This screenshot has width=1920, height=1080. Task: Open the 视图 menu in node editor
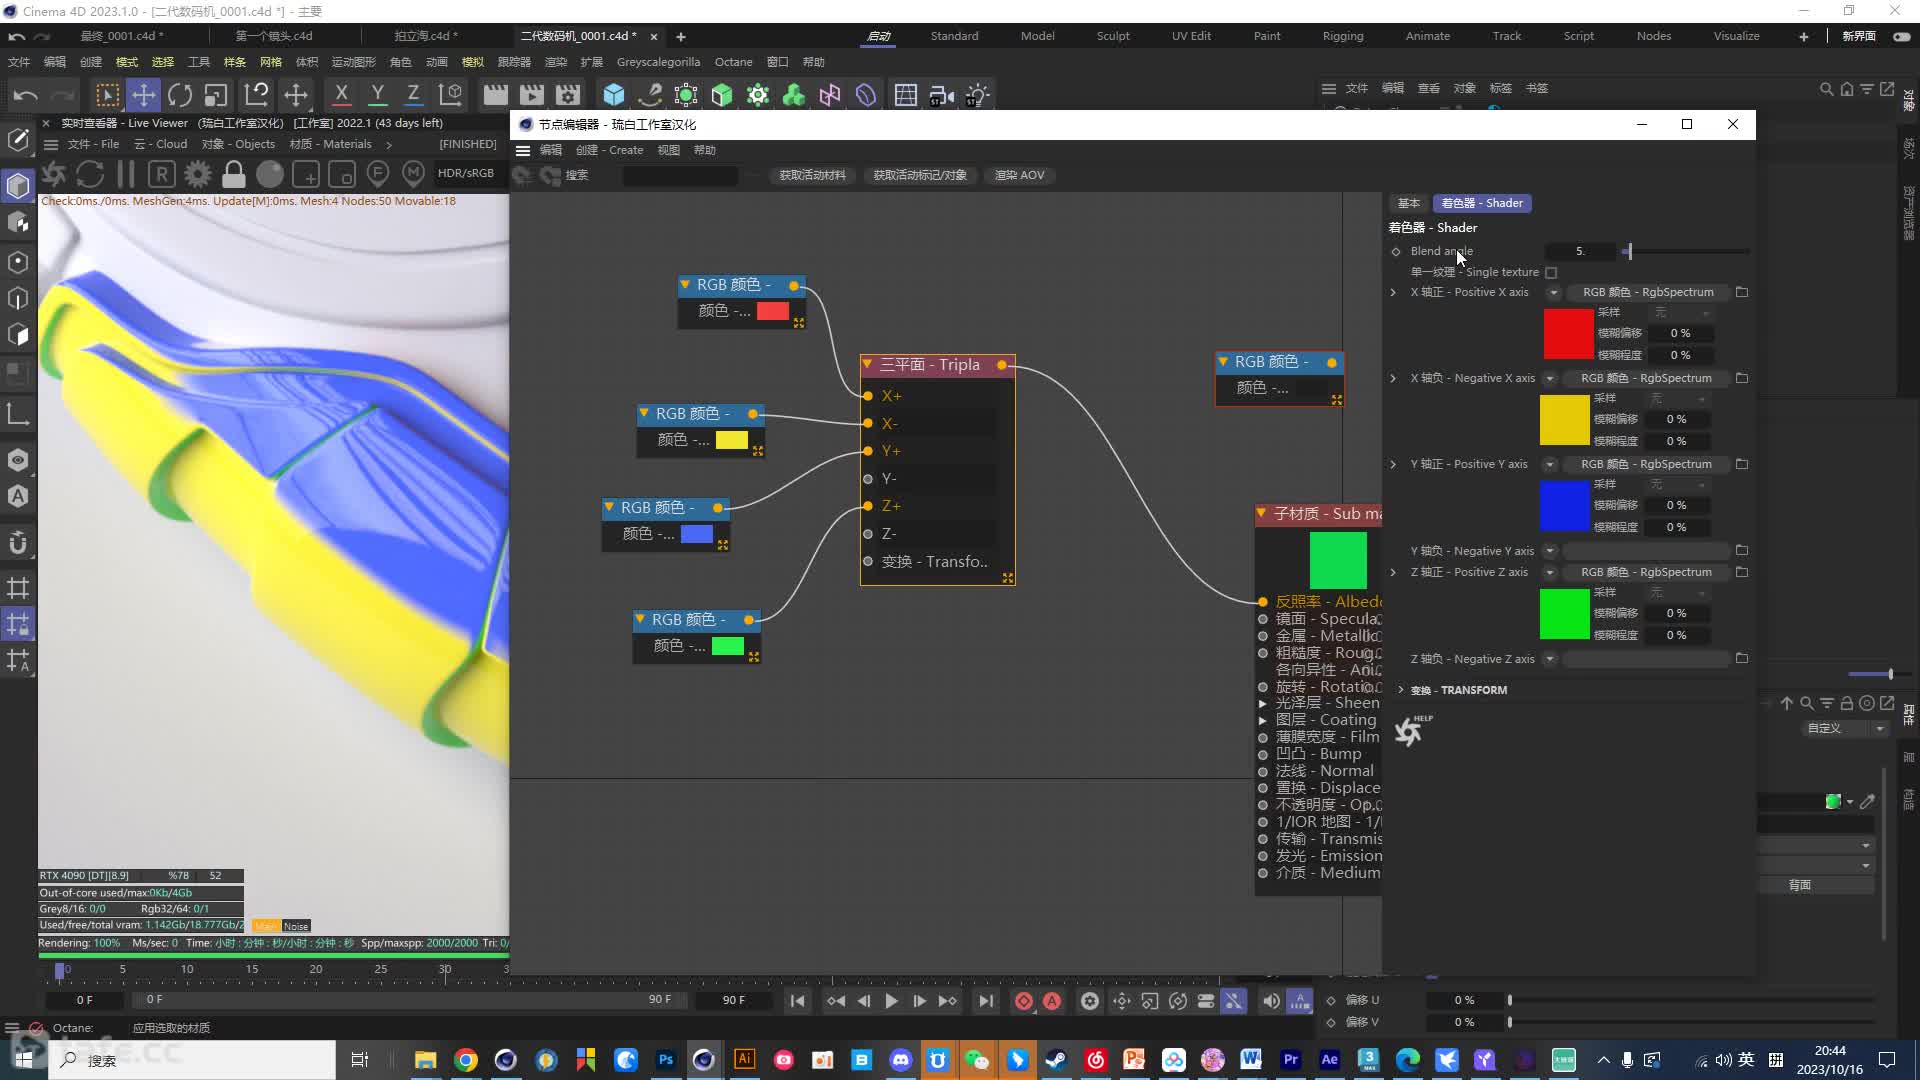tap(668, 150)
